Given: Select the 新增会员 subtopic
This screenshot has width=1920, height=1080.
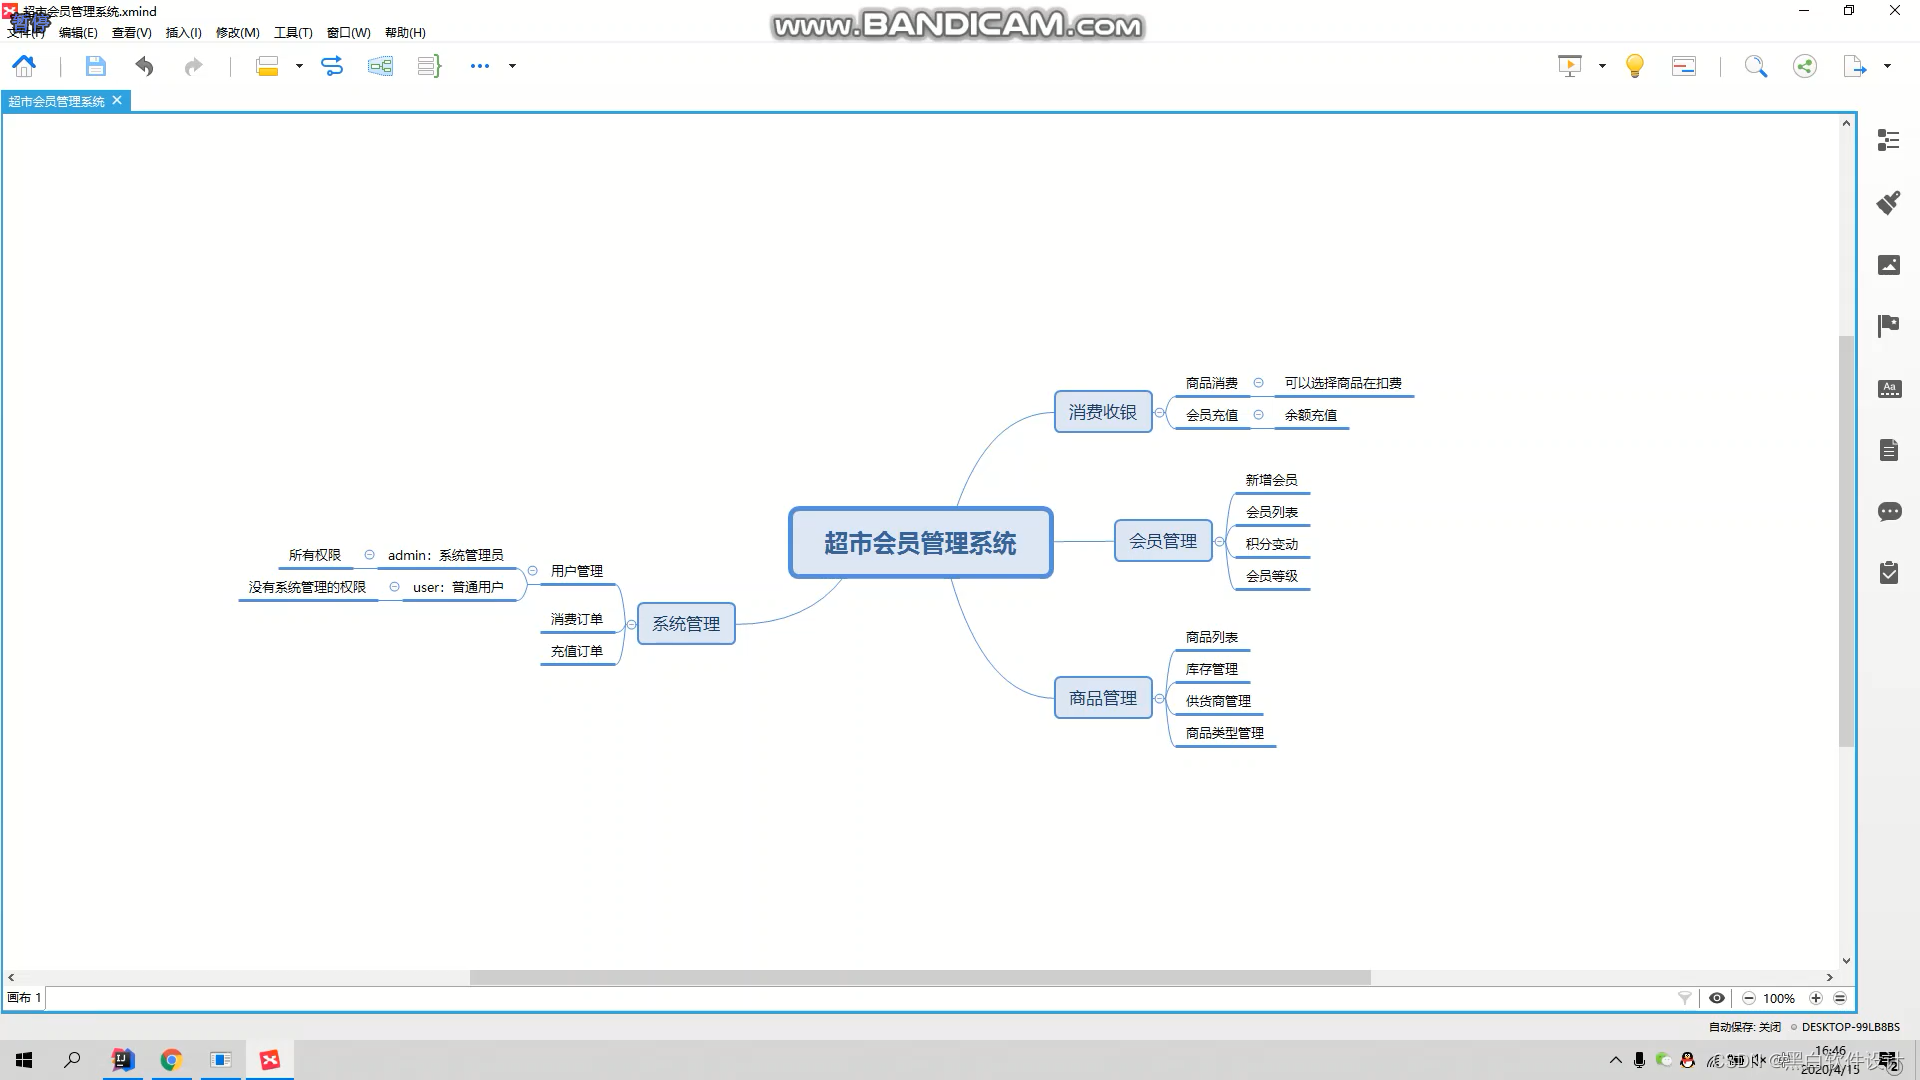Looking at the screenshot, I should 1271,481.
